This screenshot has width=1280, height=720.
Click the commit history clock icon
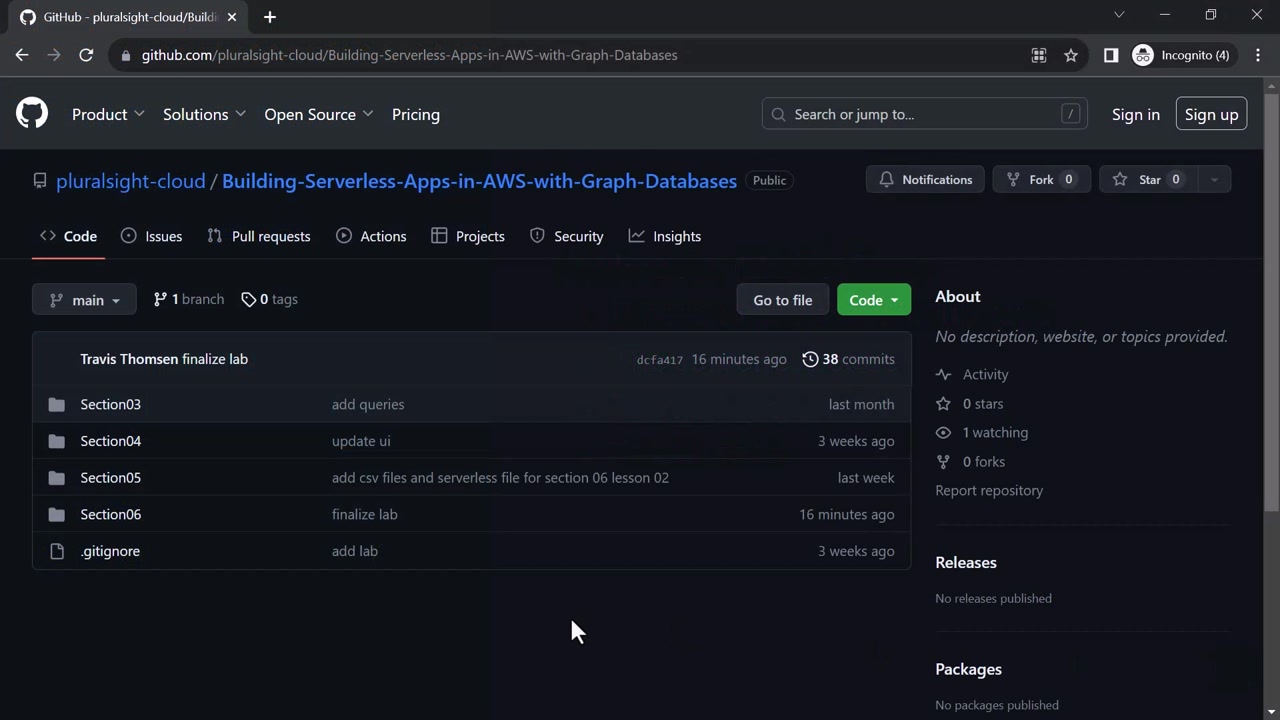click(x=810, y=359)
